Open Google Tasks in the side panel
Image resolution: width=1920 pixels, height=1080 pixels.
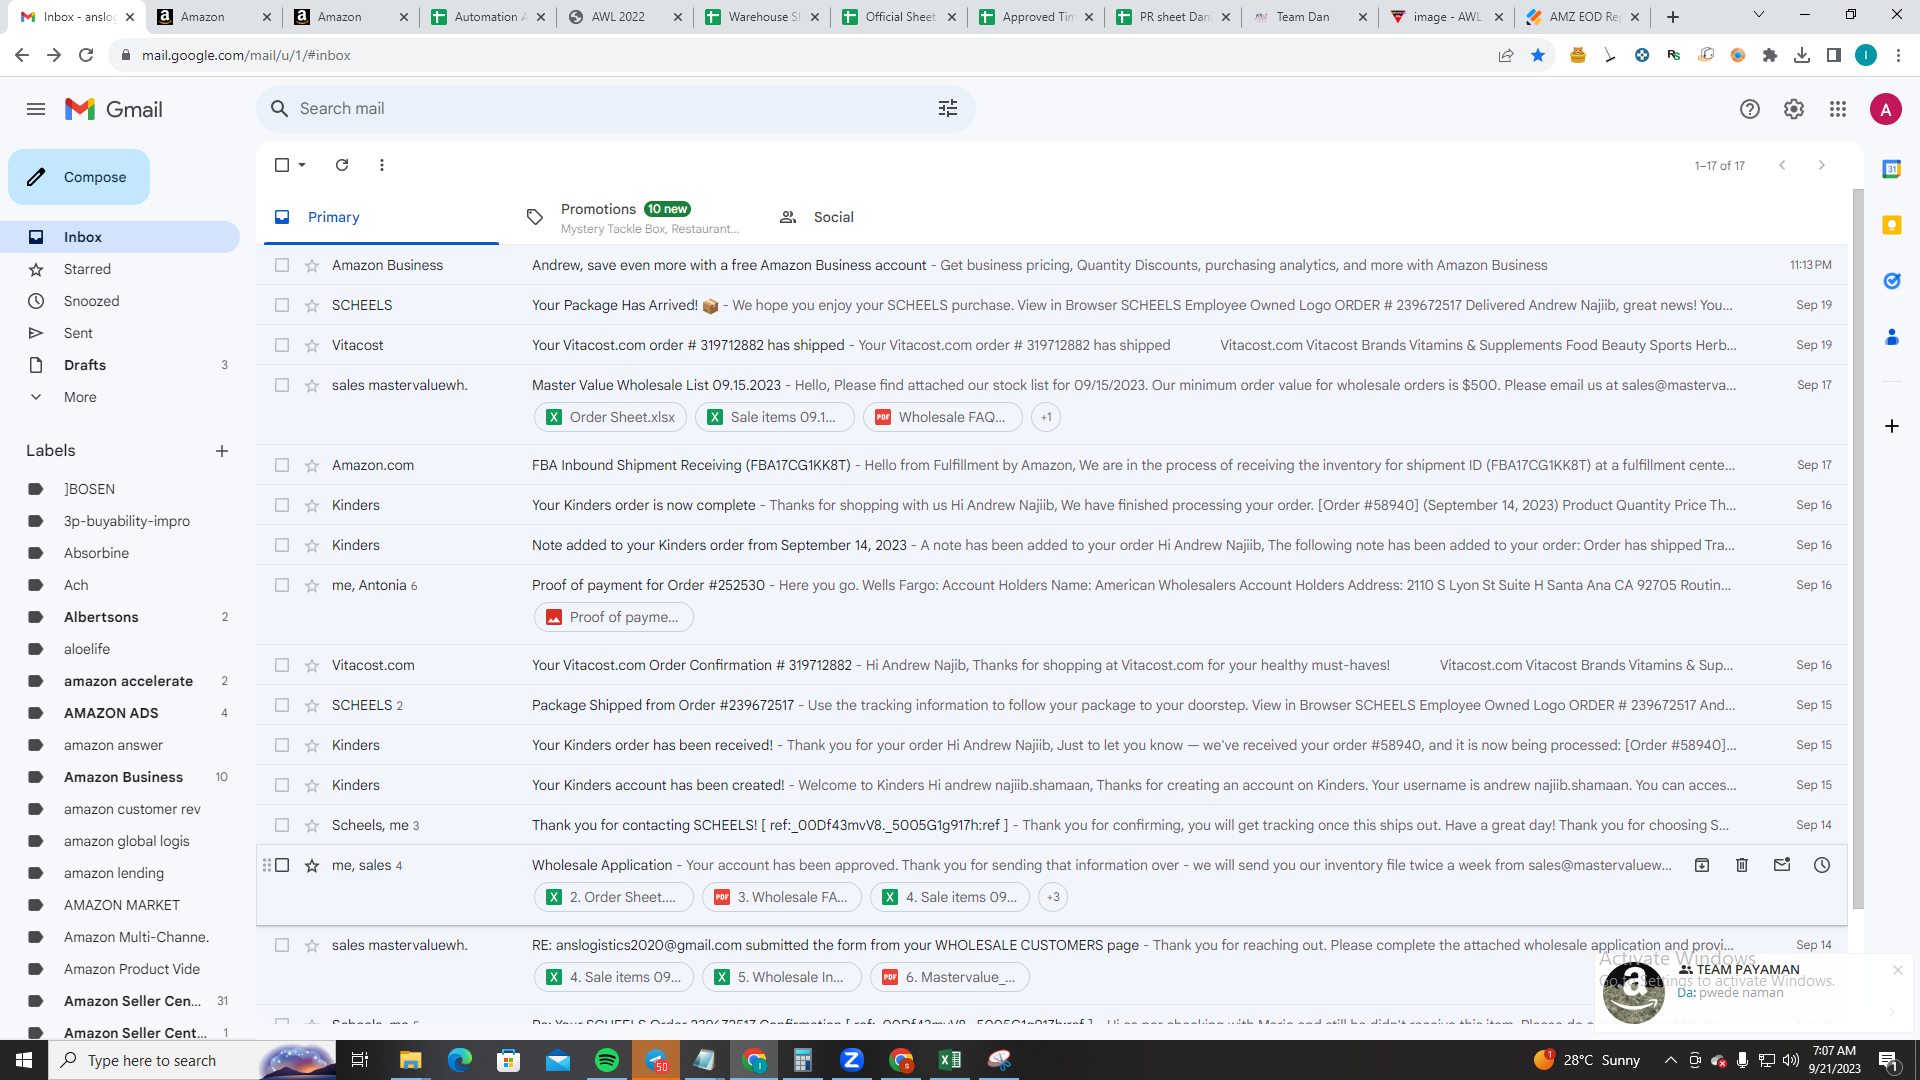pos(1892,281)
